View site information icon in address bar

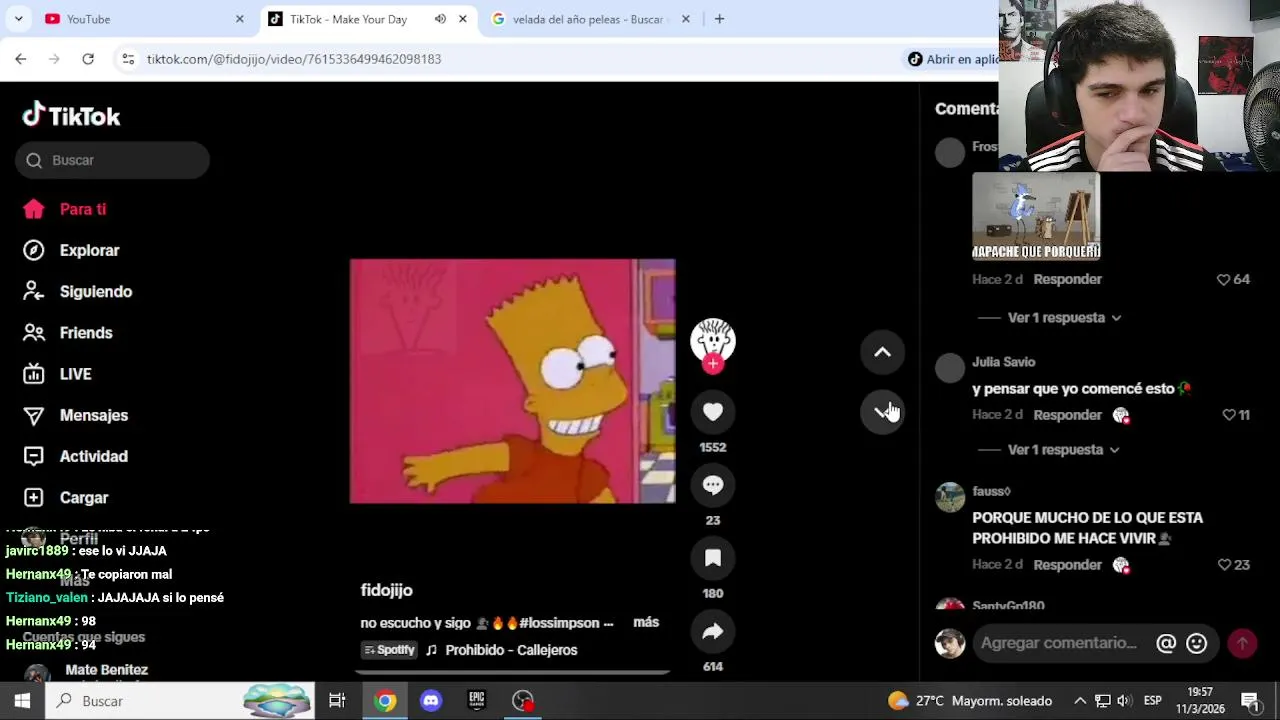point(128,59)
